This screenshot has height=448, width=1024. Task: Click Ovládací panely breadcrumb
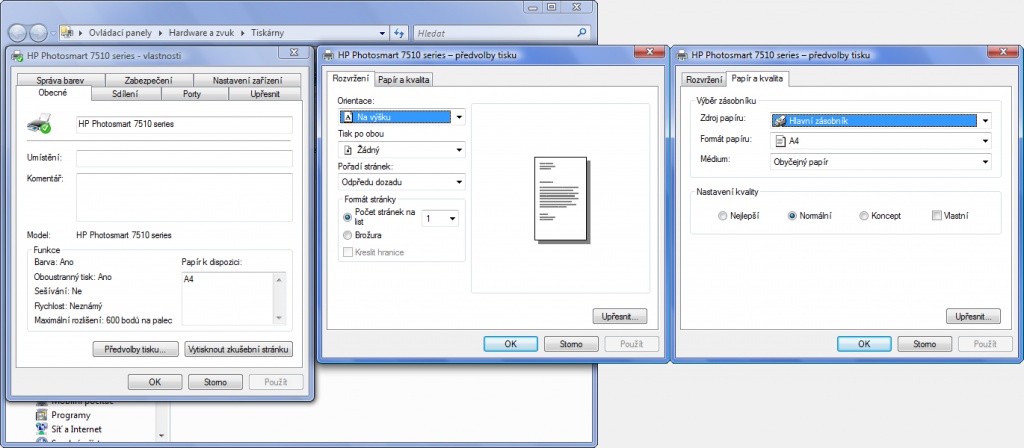tap(121, 33)
